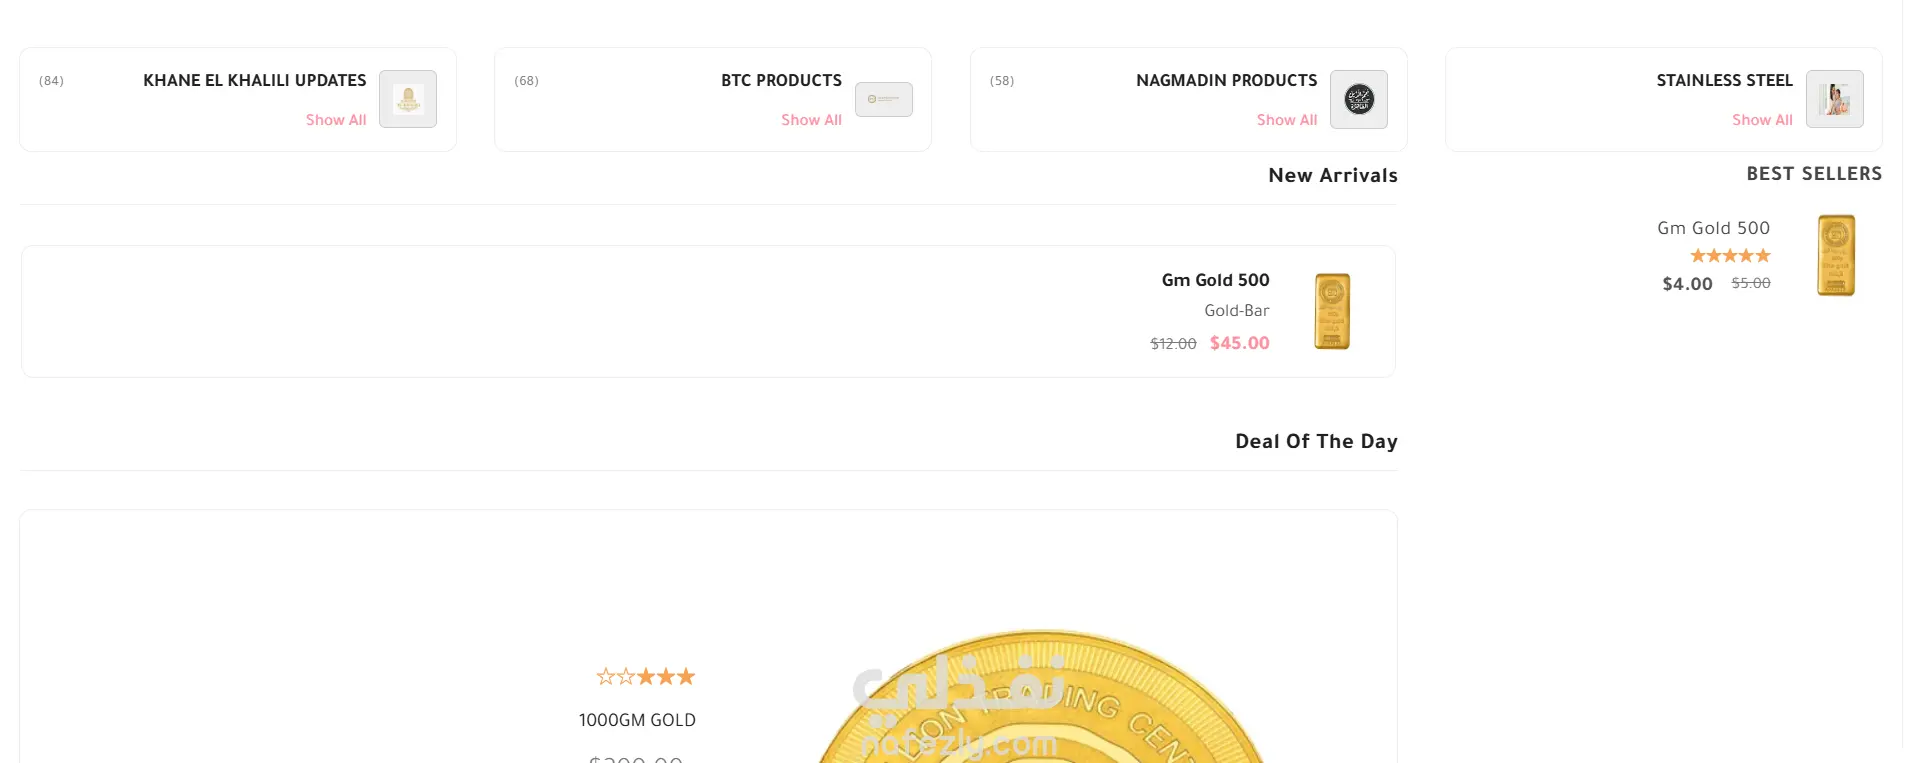Screen dimensions: 1917x763
Task: Click star rating above 1000GM GOLD
Action: (646, 677)
